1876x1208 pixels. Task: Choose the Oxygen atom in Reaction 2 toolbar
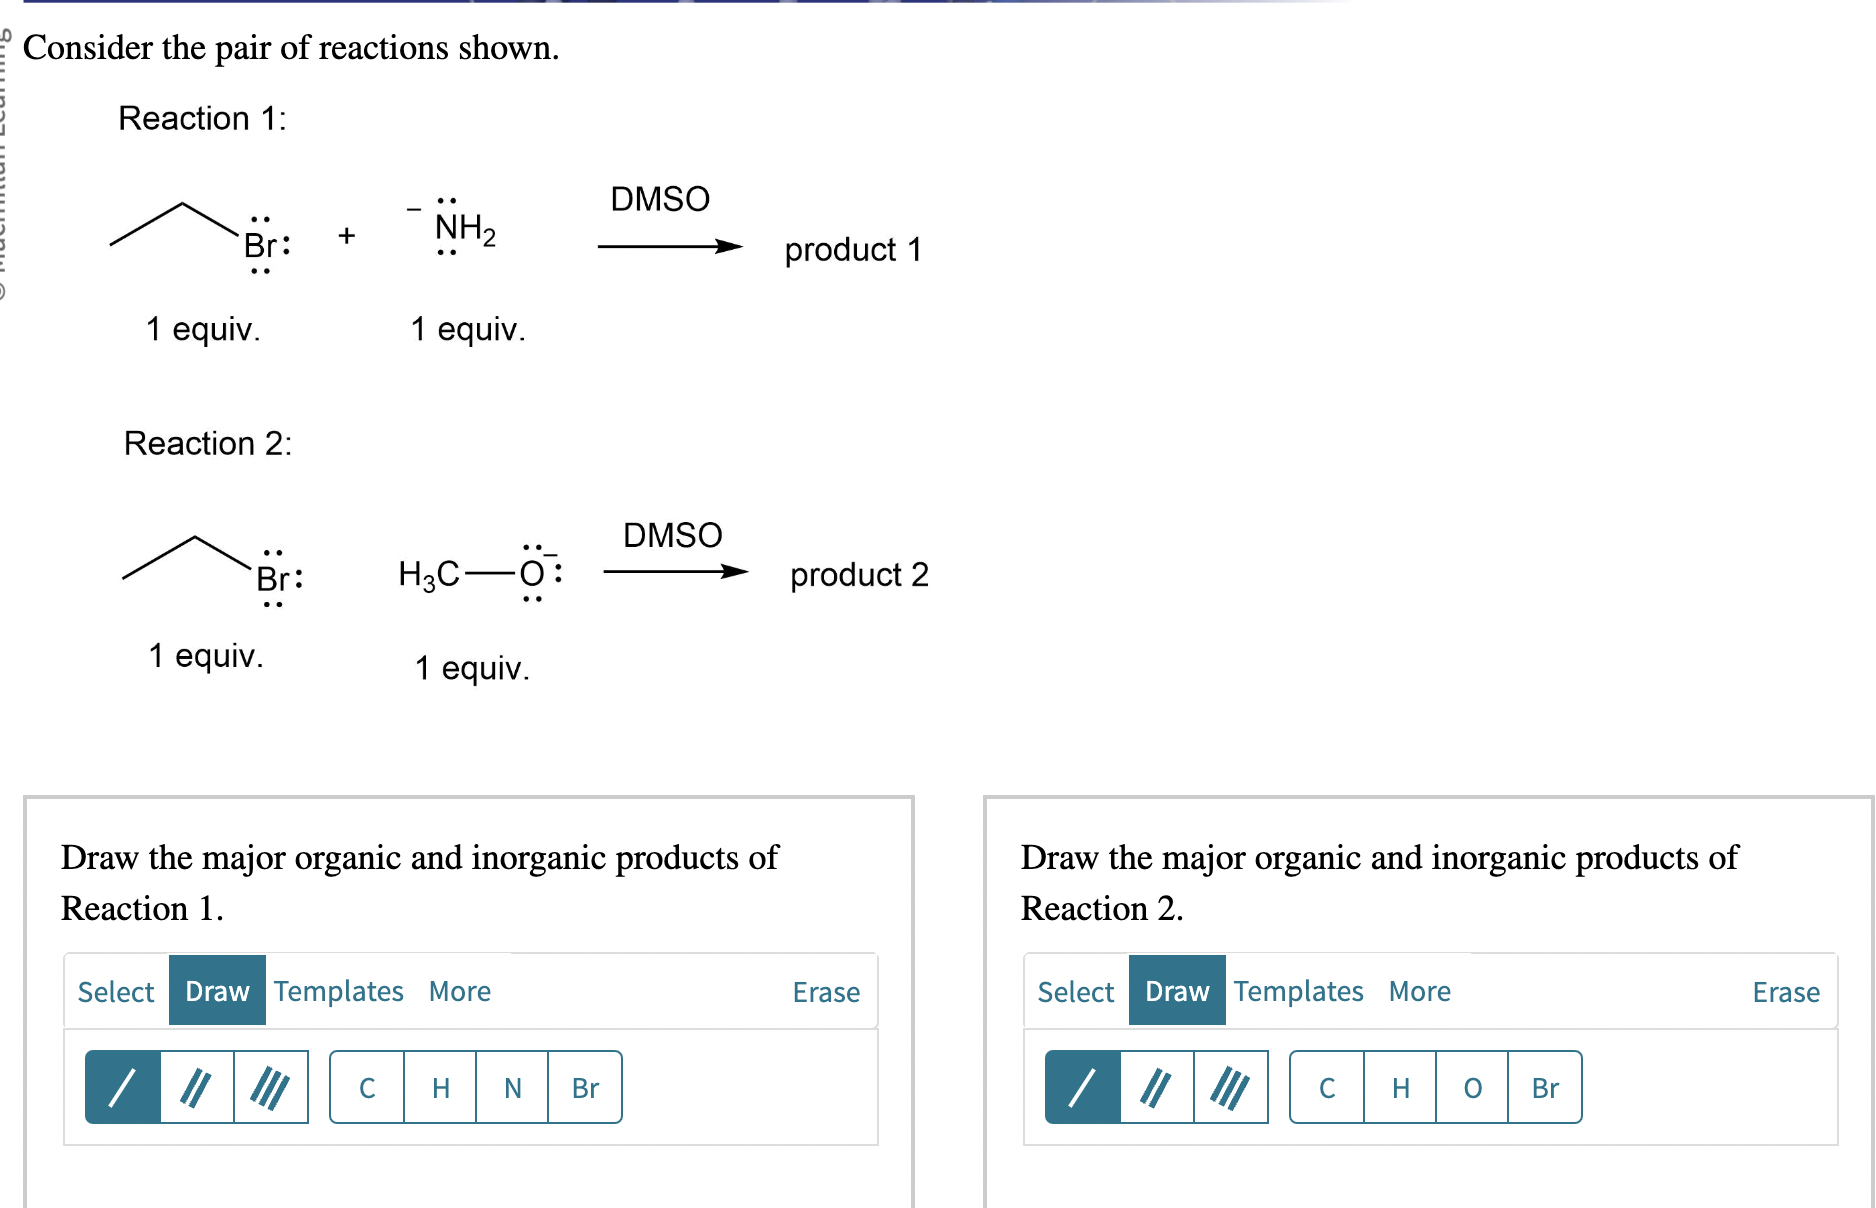(x=1472, y=1088)
